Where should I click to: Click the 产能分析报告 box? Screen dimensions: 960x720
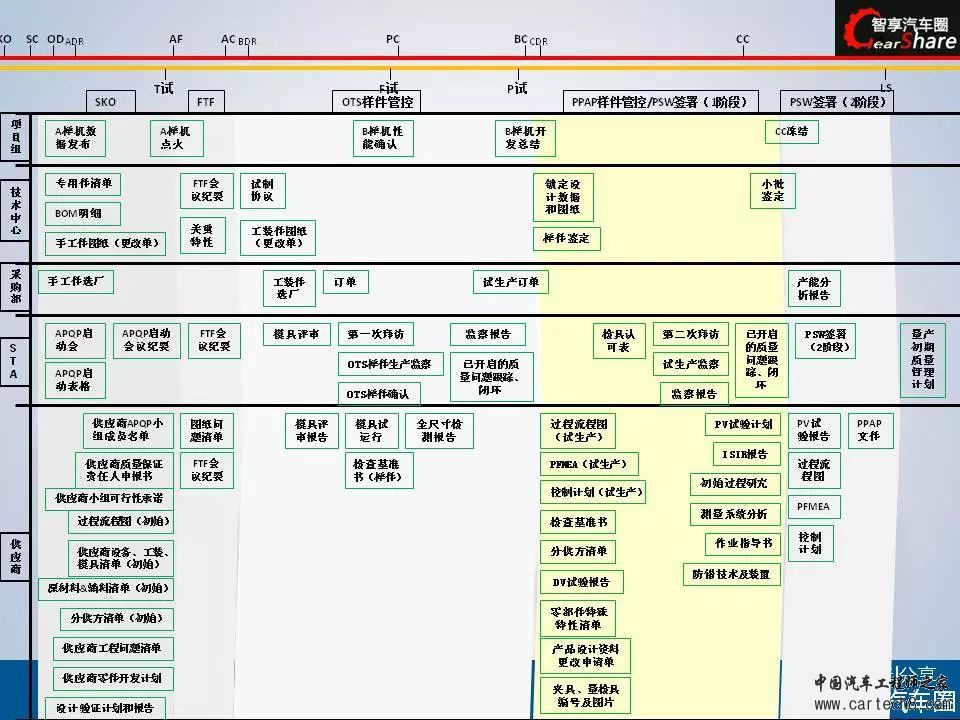[x=813, y=289]
